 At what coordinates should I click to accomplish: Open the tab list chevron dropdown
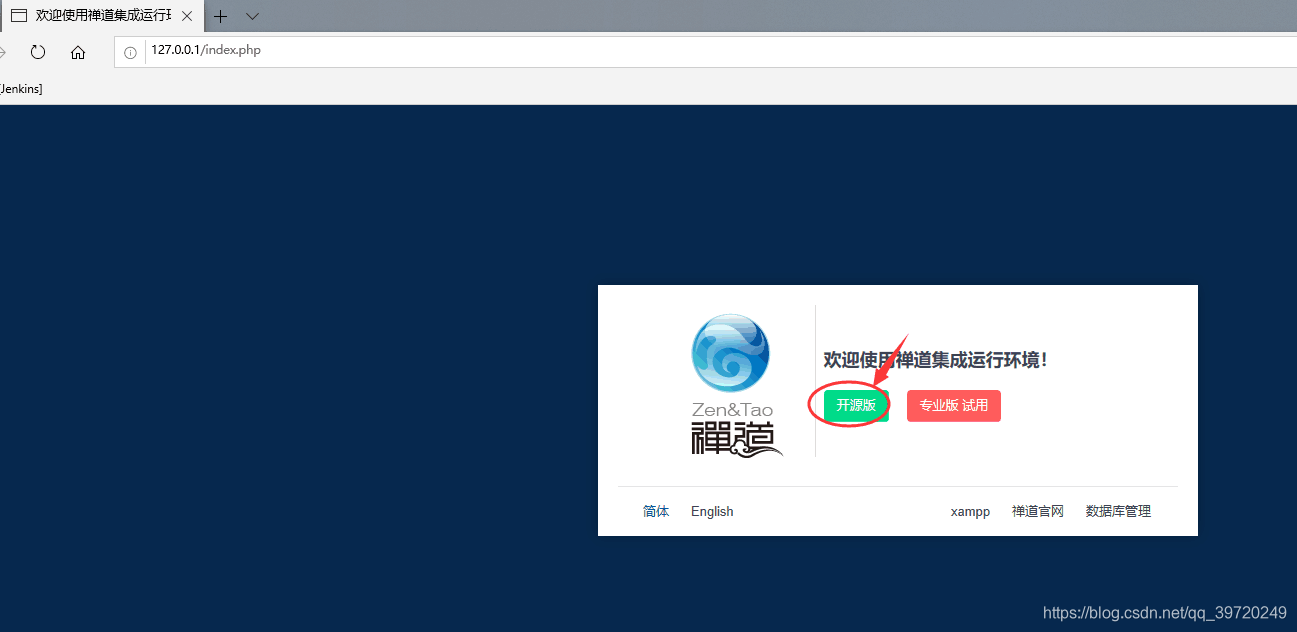(252, 16)
